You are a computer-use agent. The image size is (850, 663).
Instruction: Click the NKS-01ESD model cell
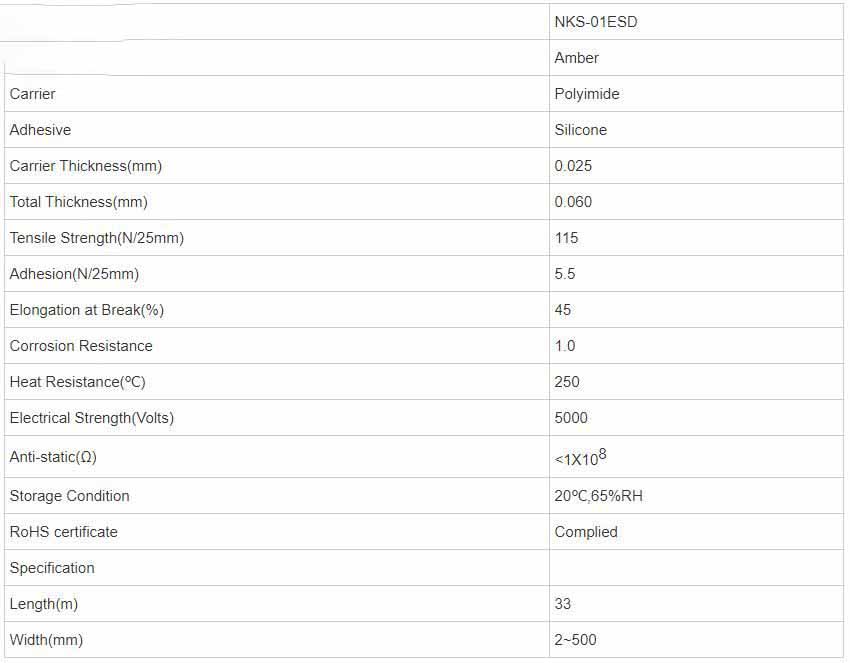click(595, 22)
